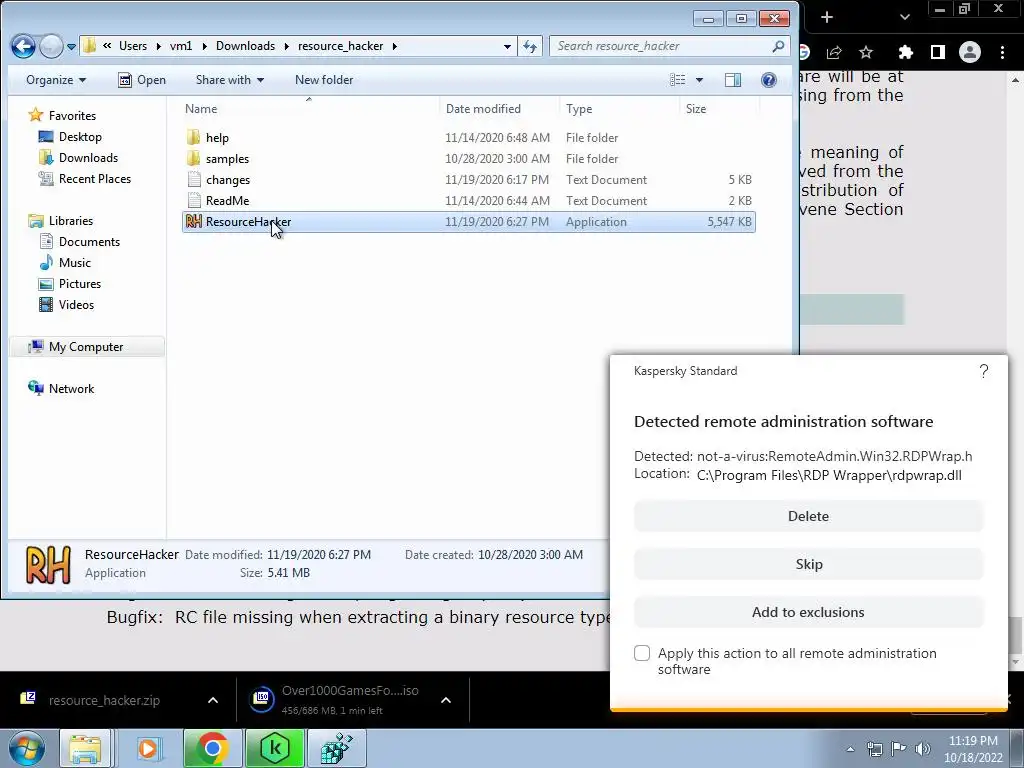Image resolution: width=1024 pixels, height=768 pixels.
Task: Open the address bar history dropdown
Action: tap(507, 46)
